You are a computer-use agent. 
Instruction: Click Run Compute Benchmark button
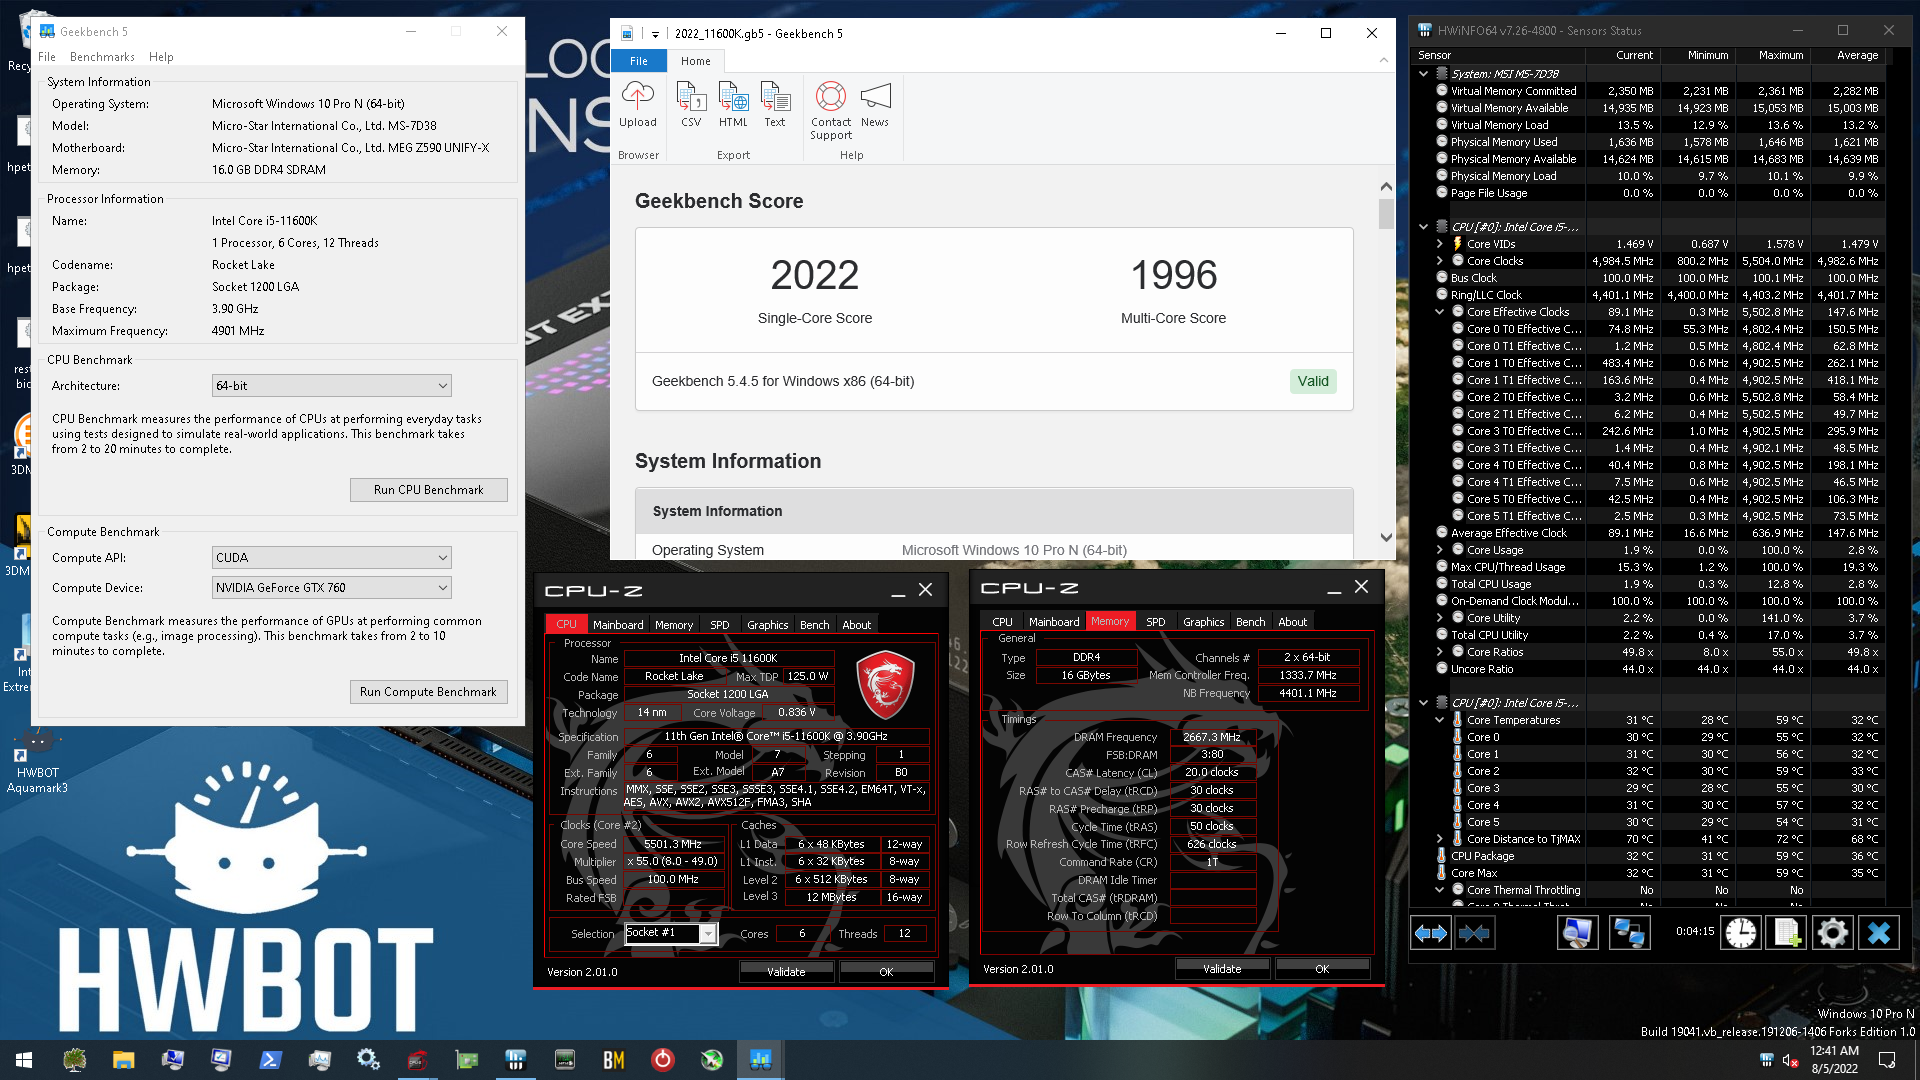428,692
